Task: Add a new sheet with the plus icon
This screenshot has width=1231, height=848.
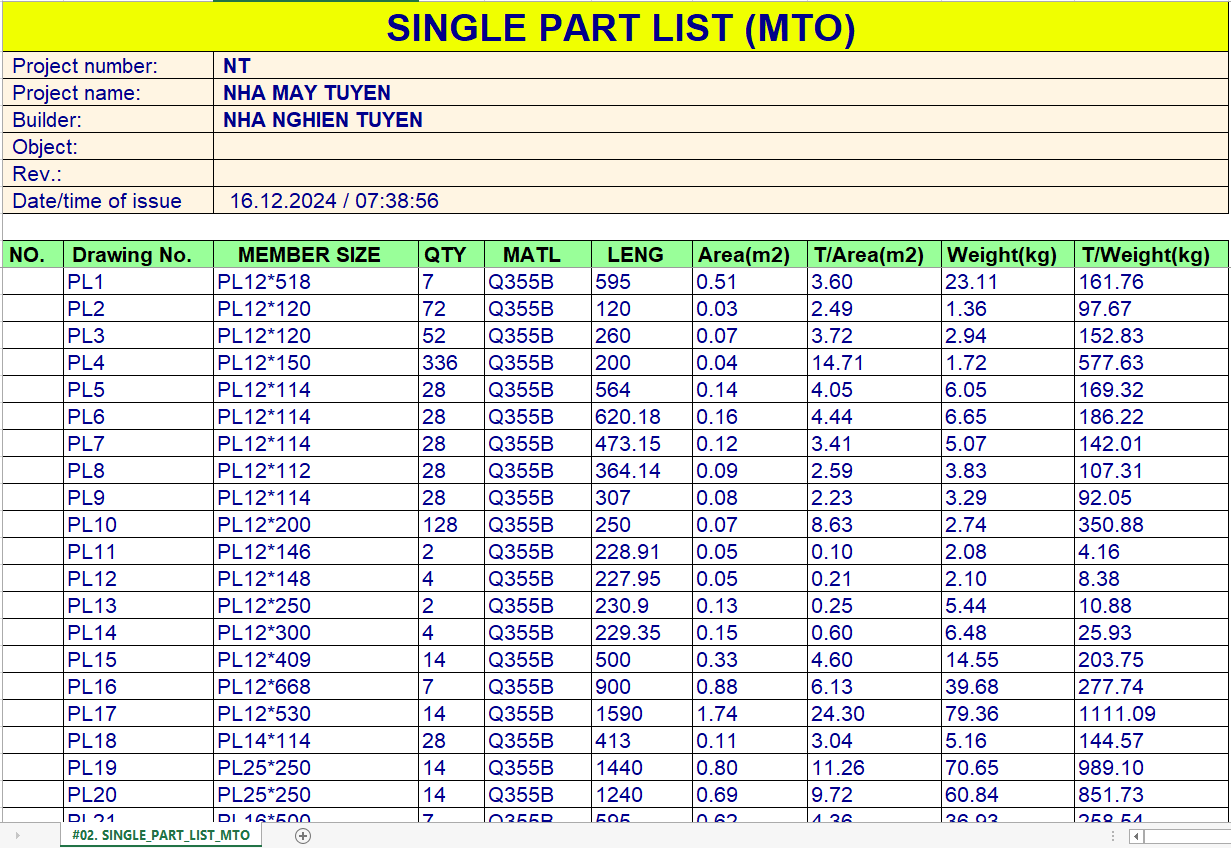Action: point(304,836)
